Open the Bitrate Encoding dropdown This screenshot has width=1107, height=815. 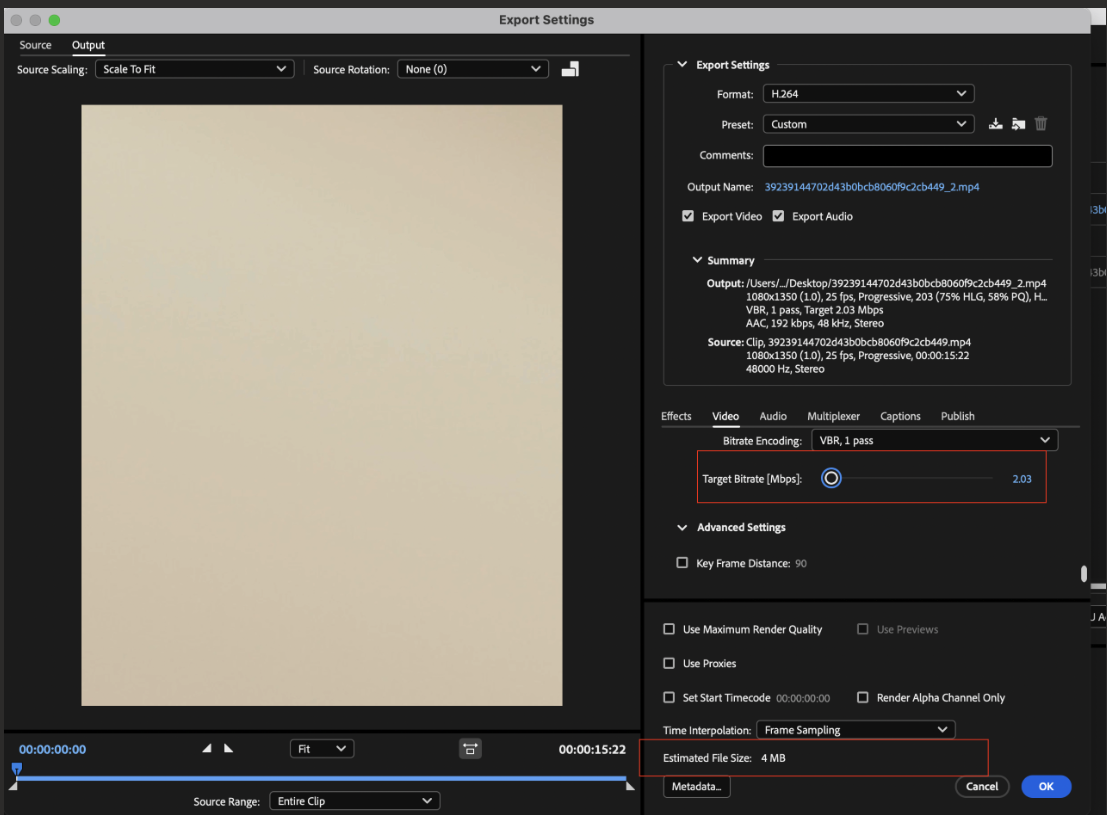[935, 440]
